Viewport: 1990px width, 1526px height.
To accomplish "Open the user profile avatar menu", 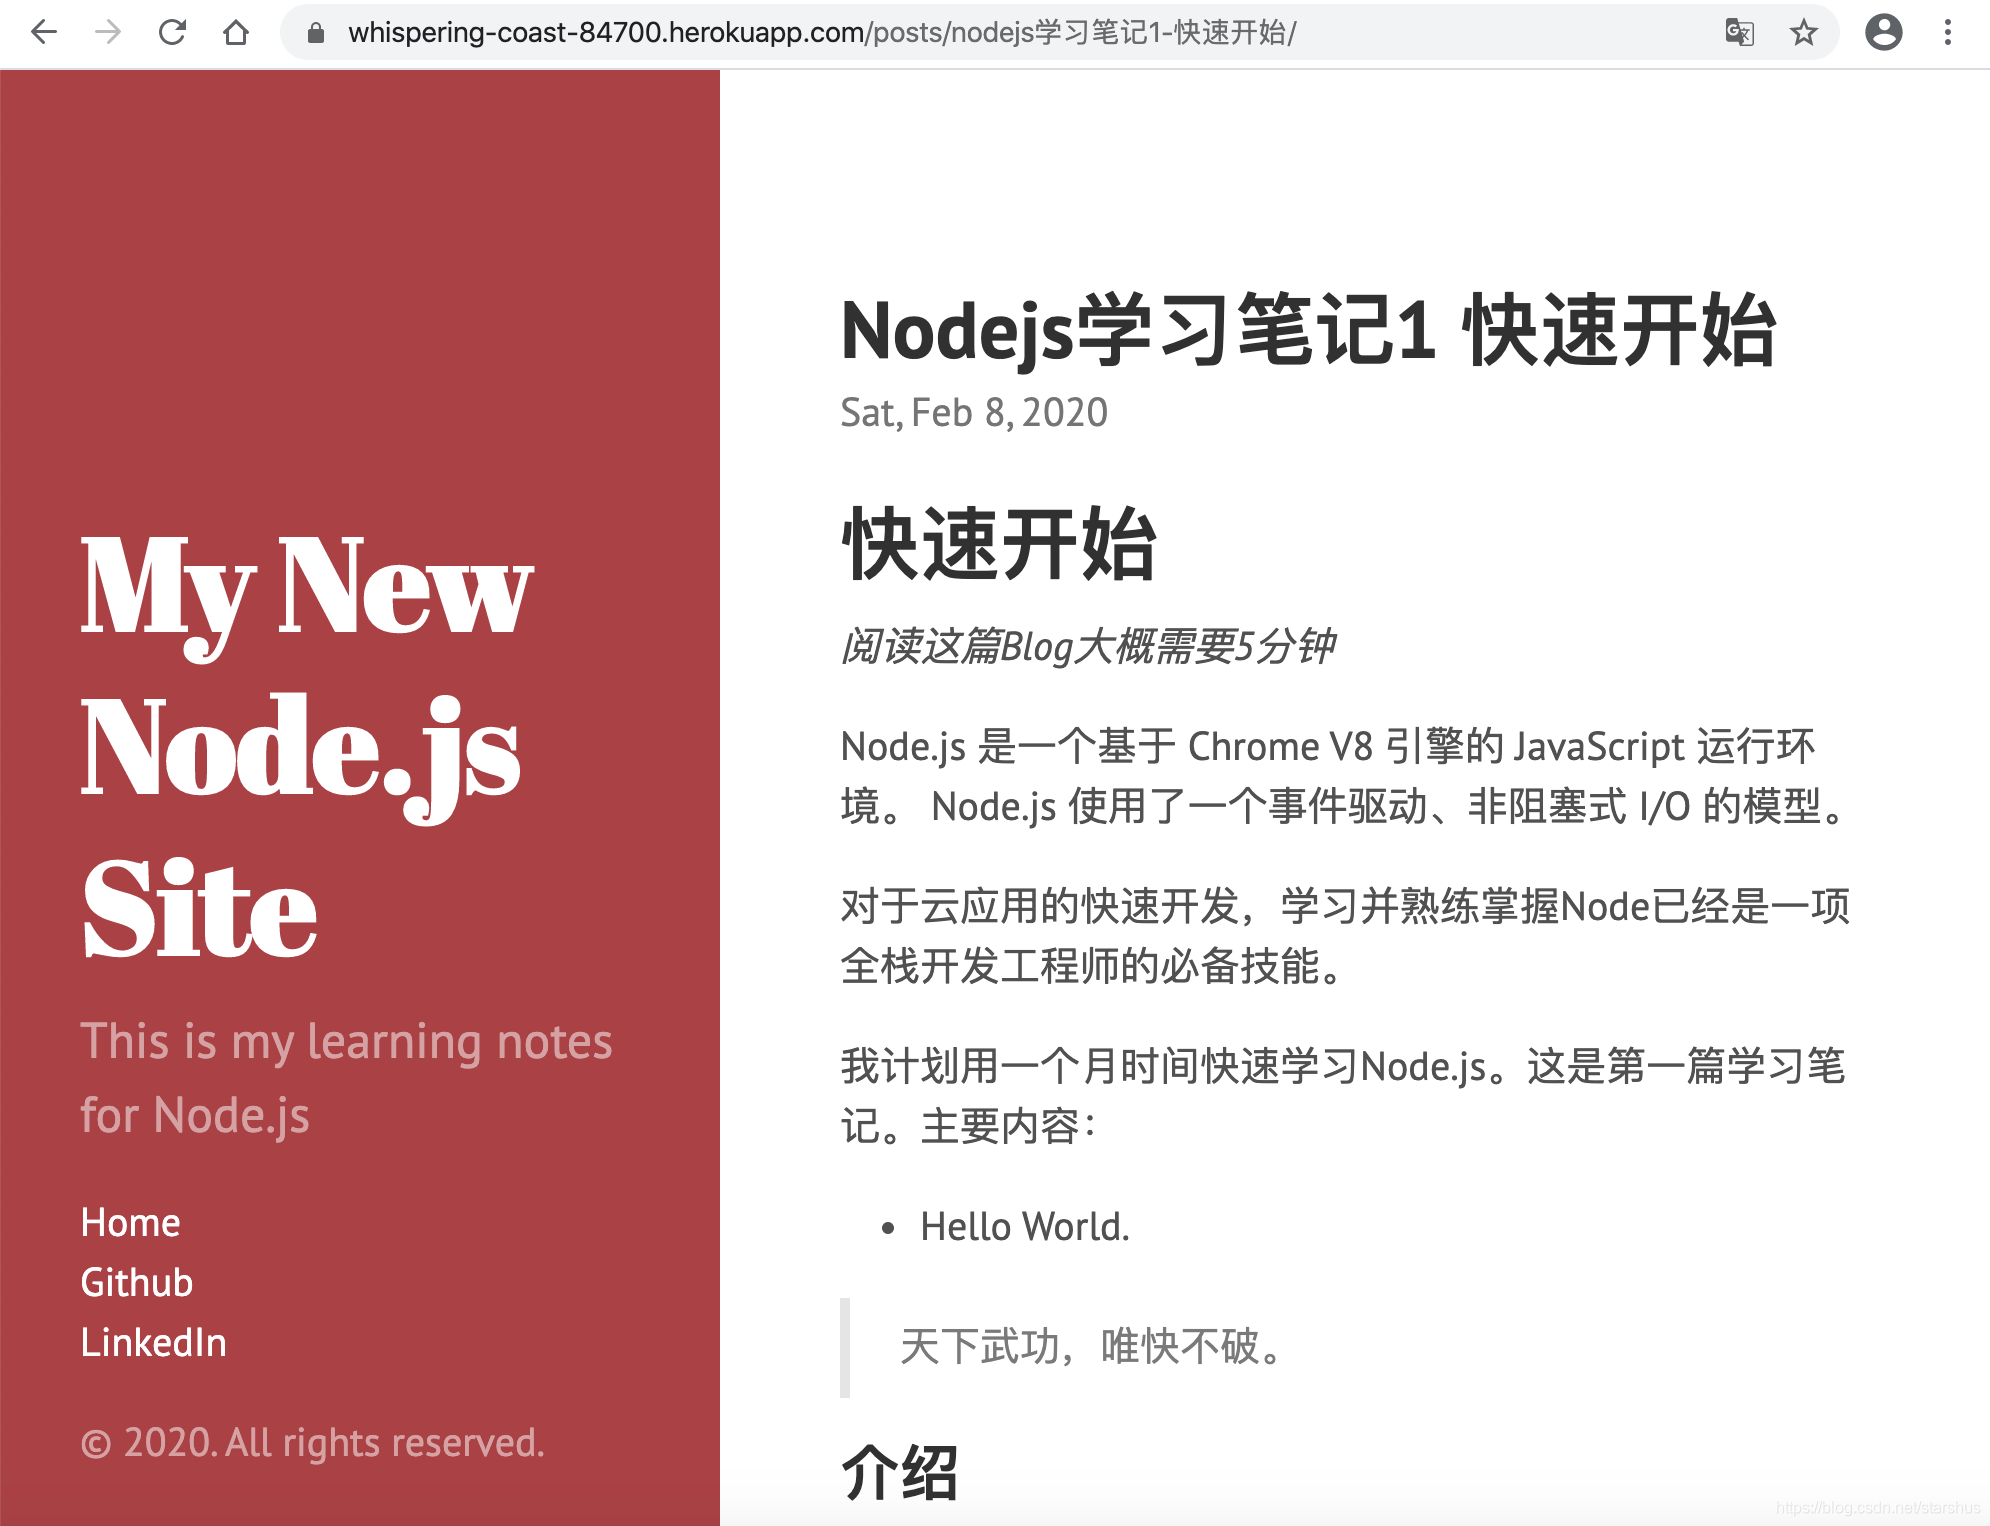I will click(1883, 33).
